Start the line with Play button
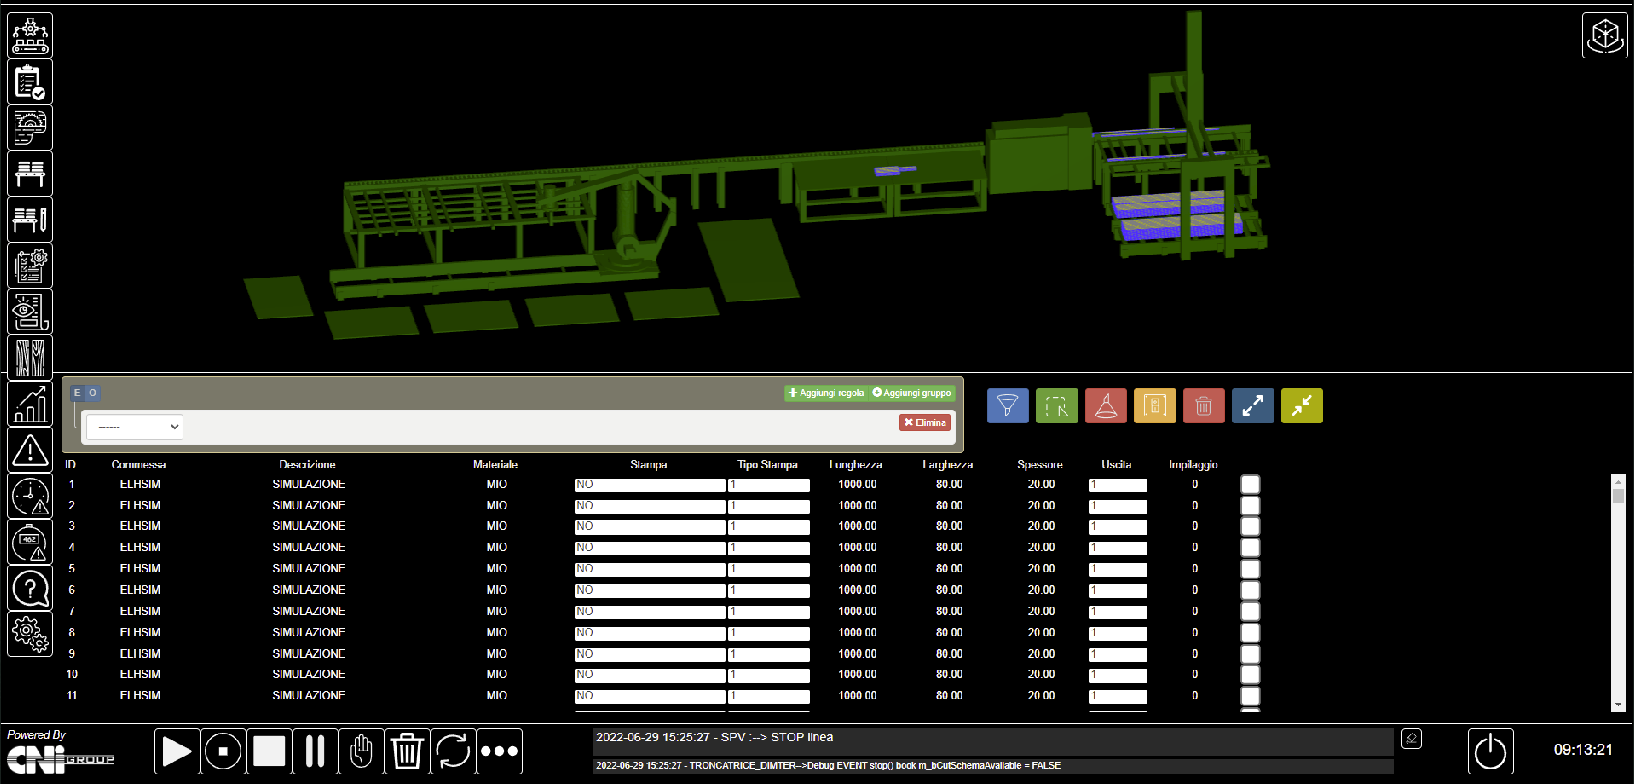 176,751
